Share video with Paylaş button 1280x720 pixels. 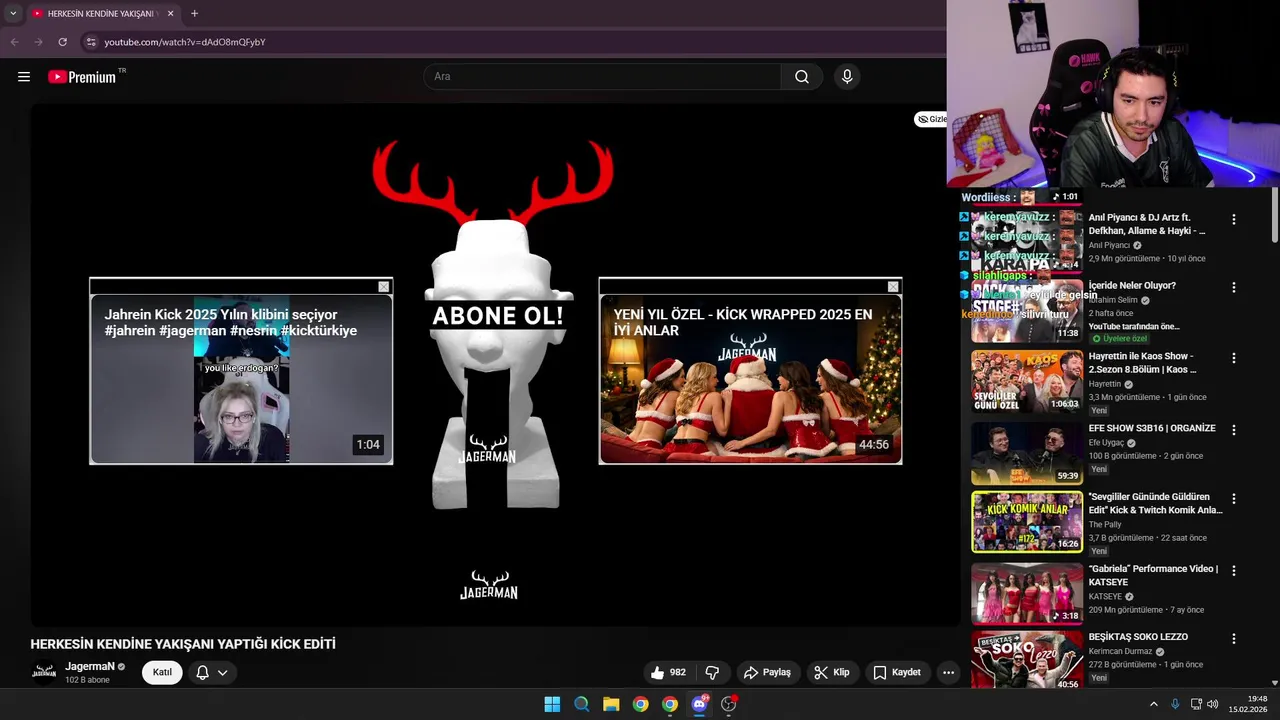coord(767,672)
